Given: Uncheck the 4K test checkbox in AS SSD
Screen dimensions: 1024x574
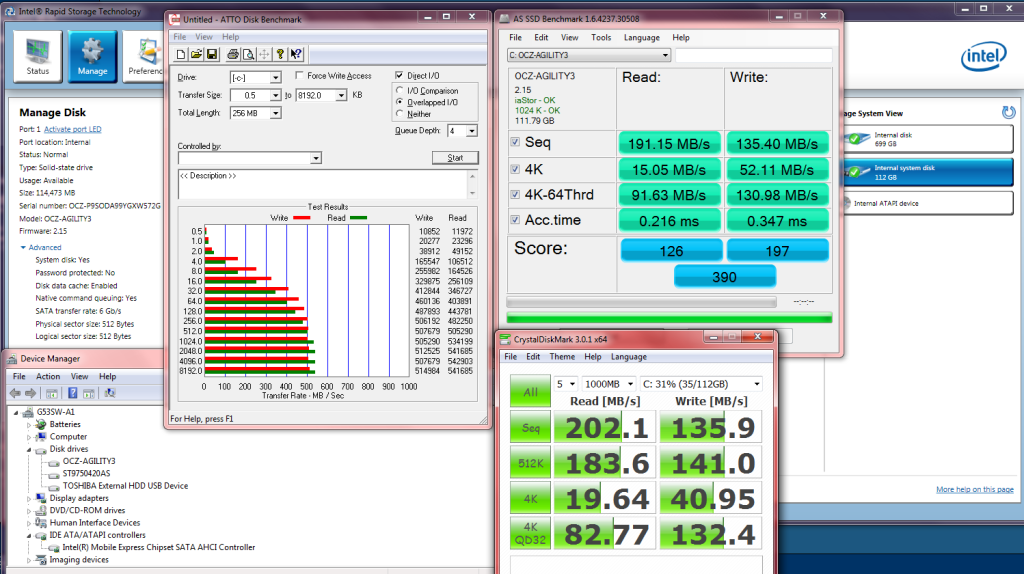Looking at the screenshot, I should (x=515, y=169).
